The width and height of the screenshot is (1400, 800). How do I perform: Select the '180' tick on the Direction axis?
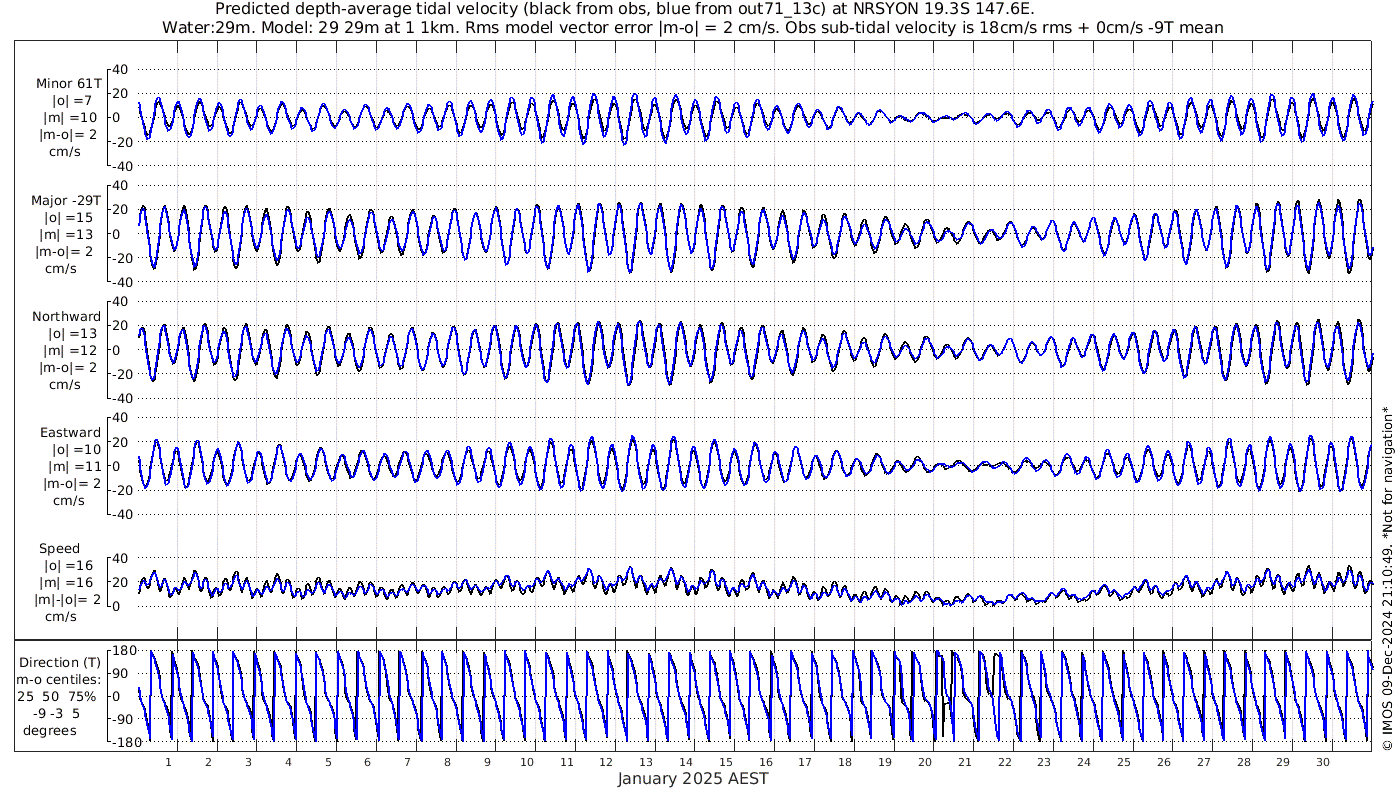click(123, 651)
